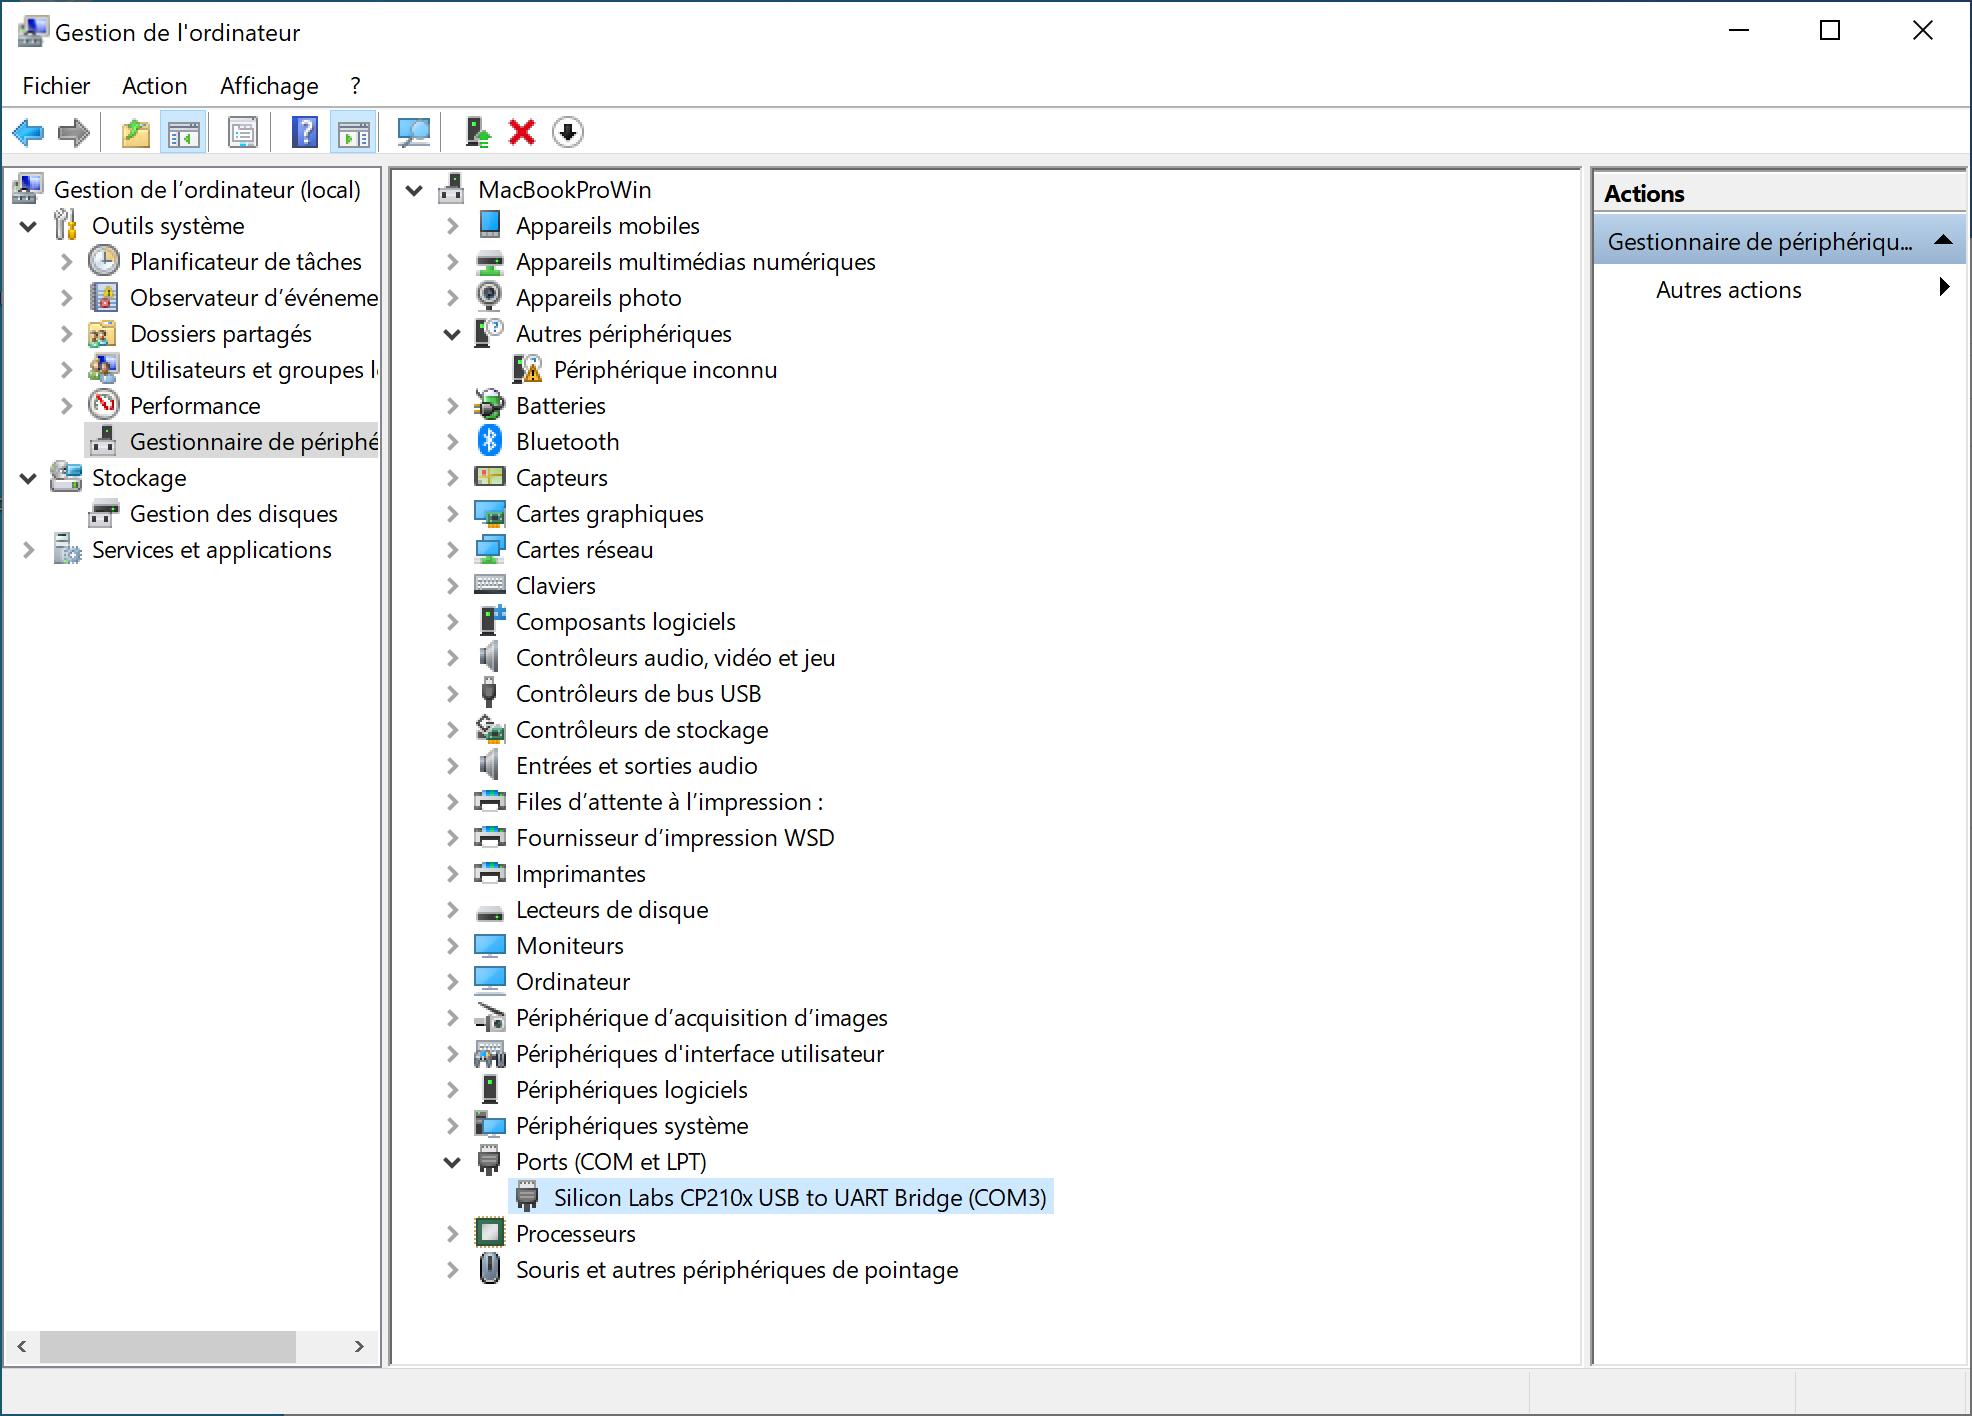Select Composants logiciels label

pos(625,621)
